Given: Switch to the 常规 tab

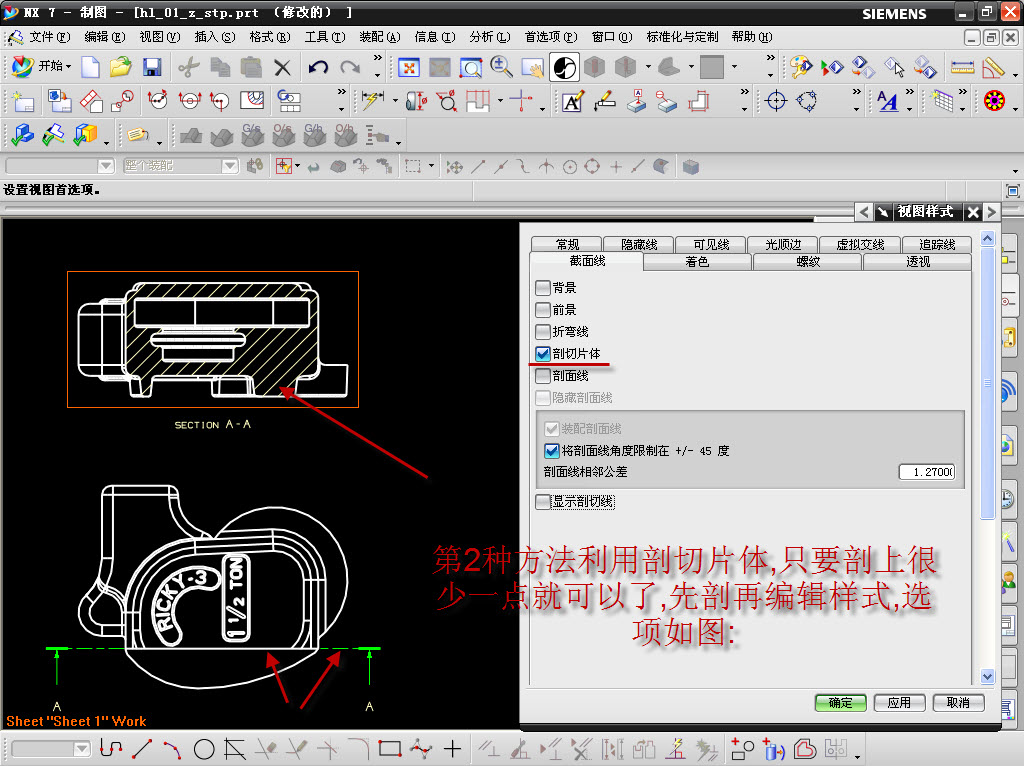Looking at the screenshot, I should (567, 244).
